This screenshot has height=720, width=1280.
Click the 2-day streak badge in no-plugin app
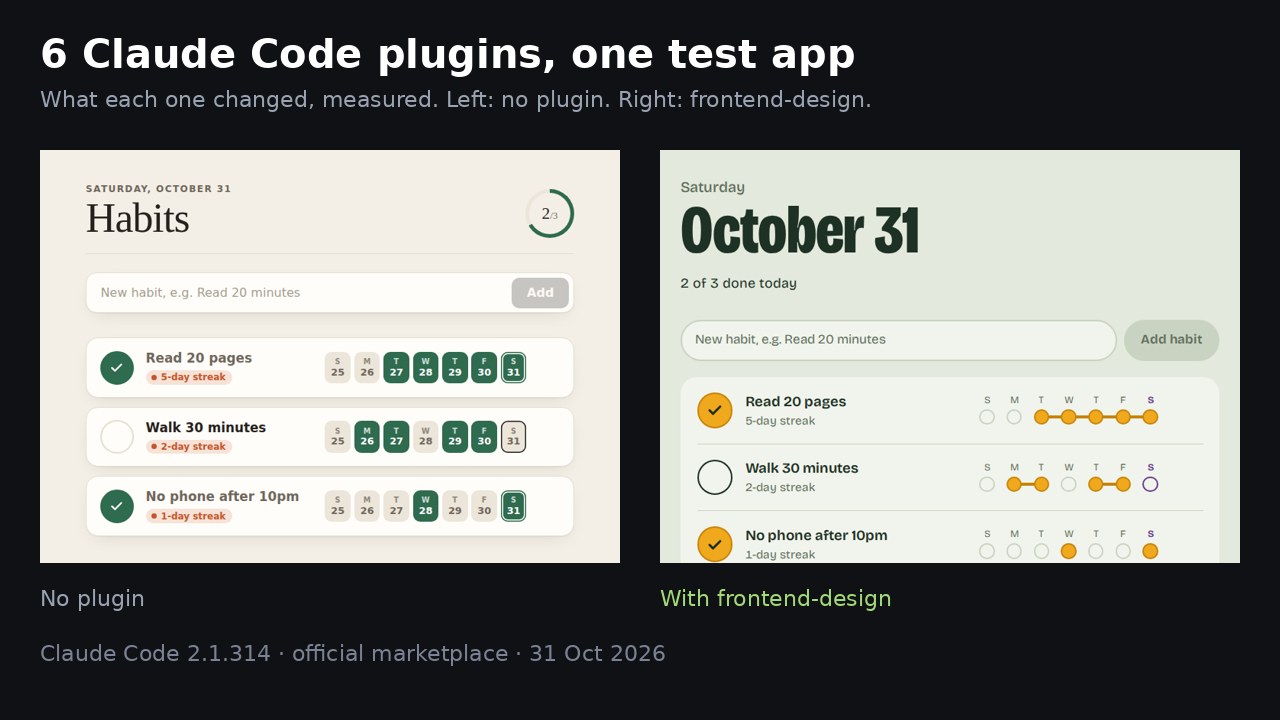pos(189,447)
